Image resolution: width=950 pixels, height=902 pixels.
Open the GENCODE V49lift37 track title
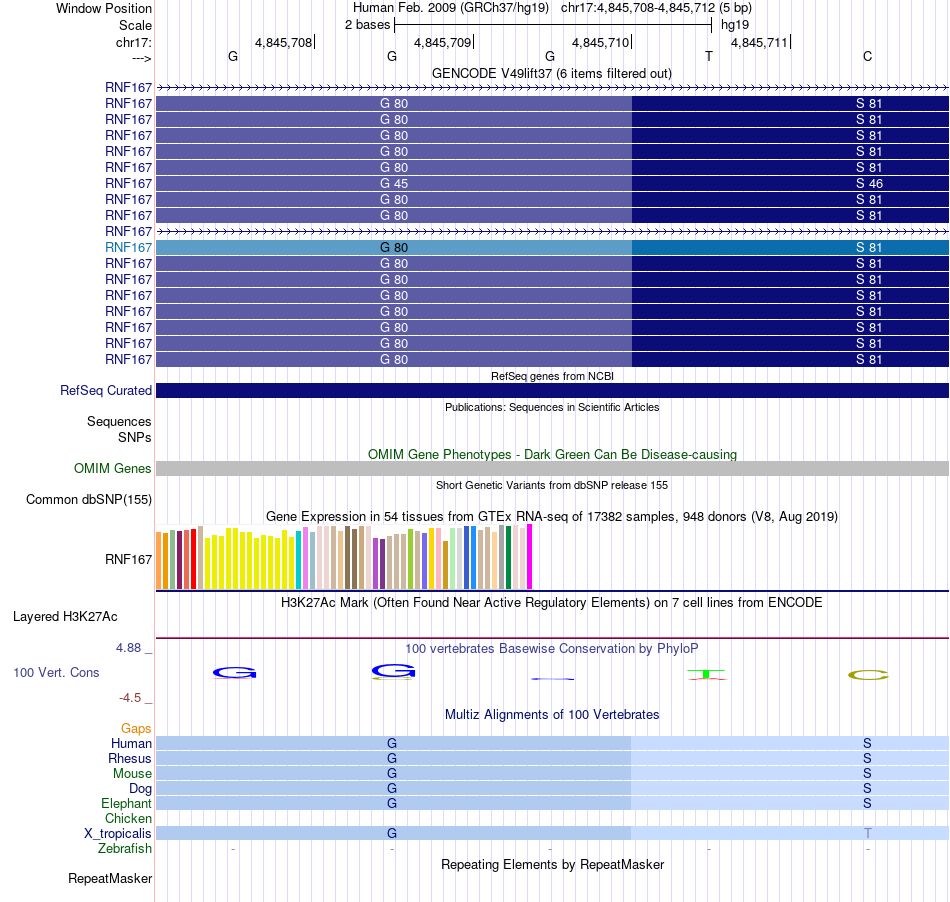(x=551, y=73)
